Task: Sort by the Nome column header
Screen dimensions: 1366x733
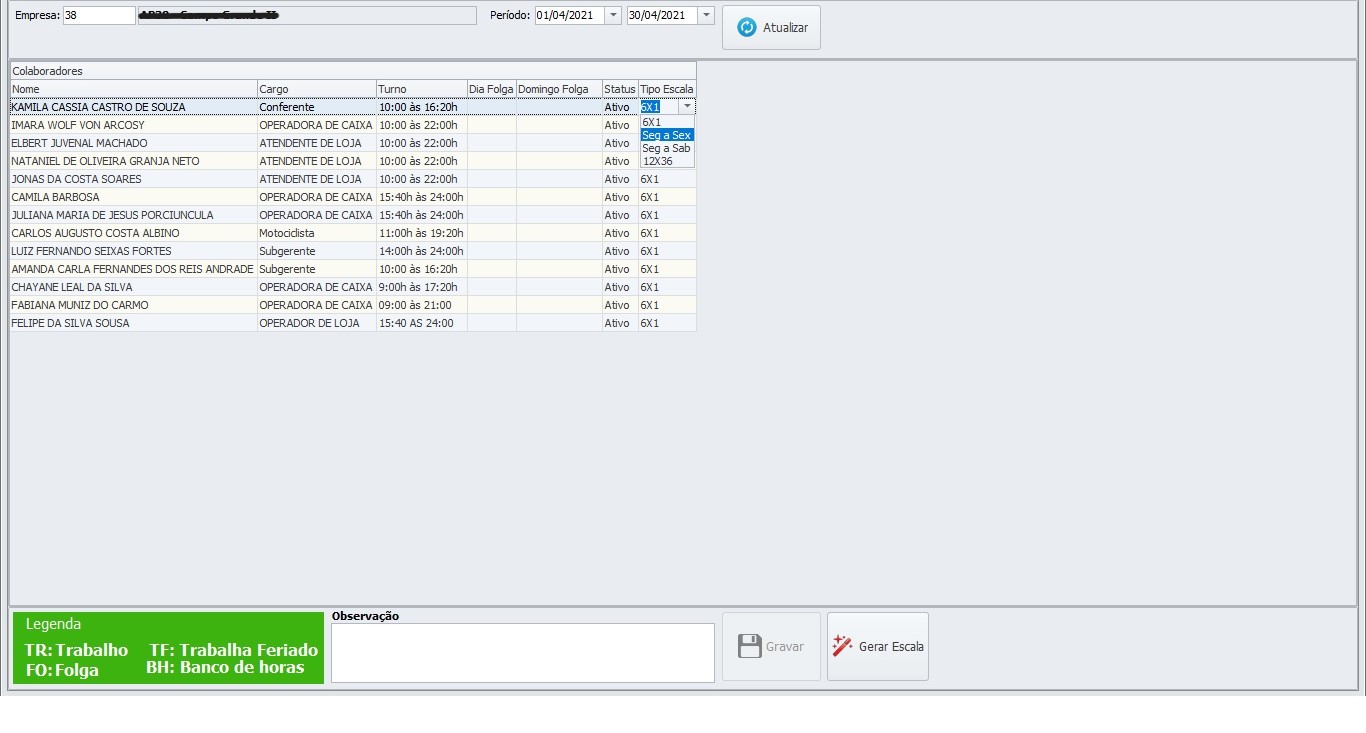Action: tap(133, 89)
